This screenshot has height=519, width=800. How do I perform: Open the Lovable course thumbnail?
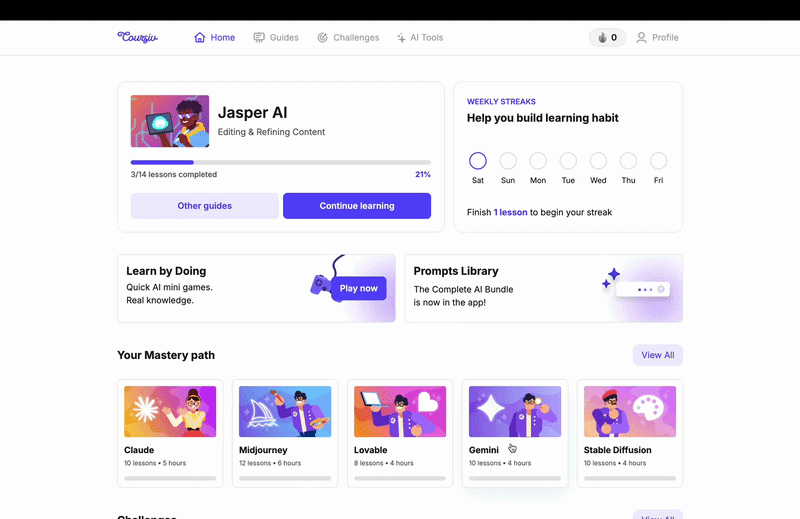(400, 411)
